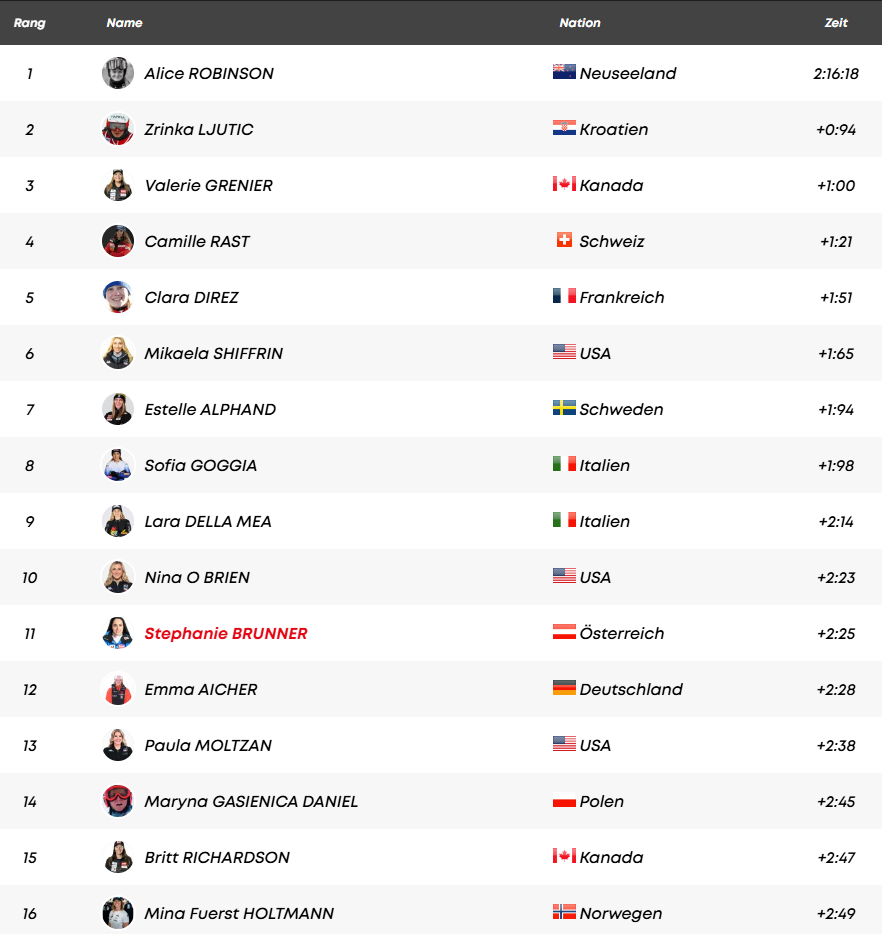Click the Polish flag next to Polen

point(564,800)
